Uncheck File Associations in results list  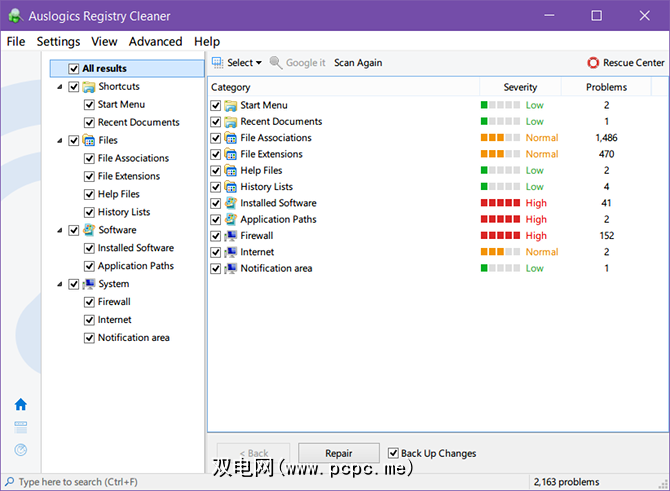coord(216,138)
